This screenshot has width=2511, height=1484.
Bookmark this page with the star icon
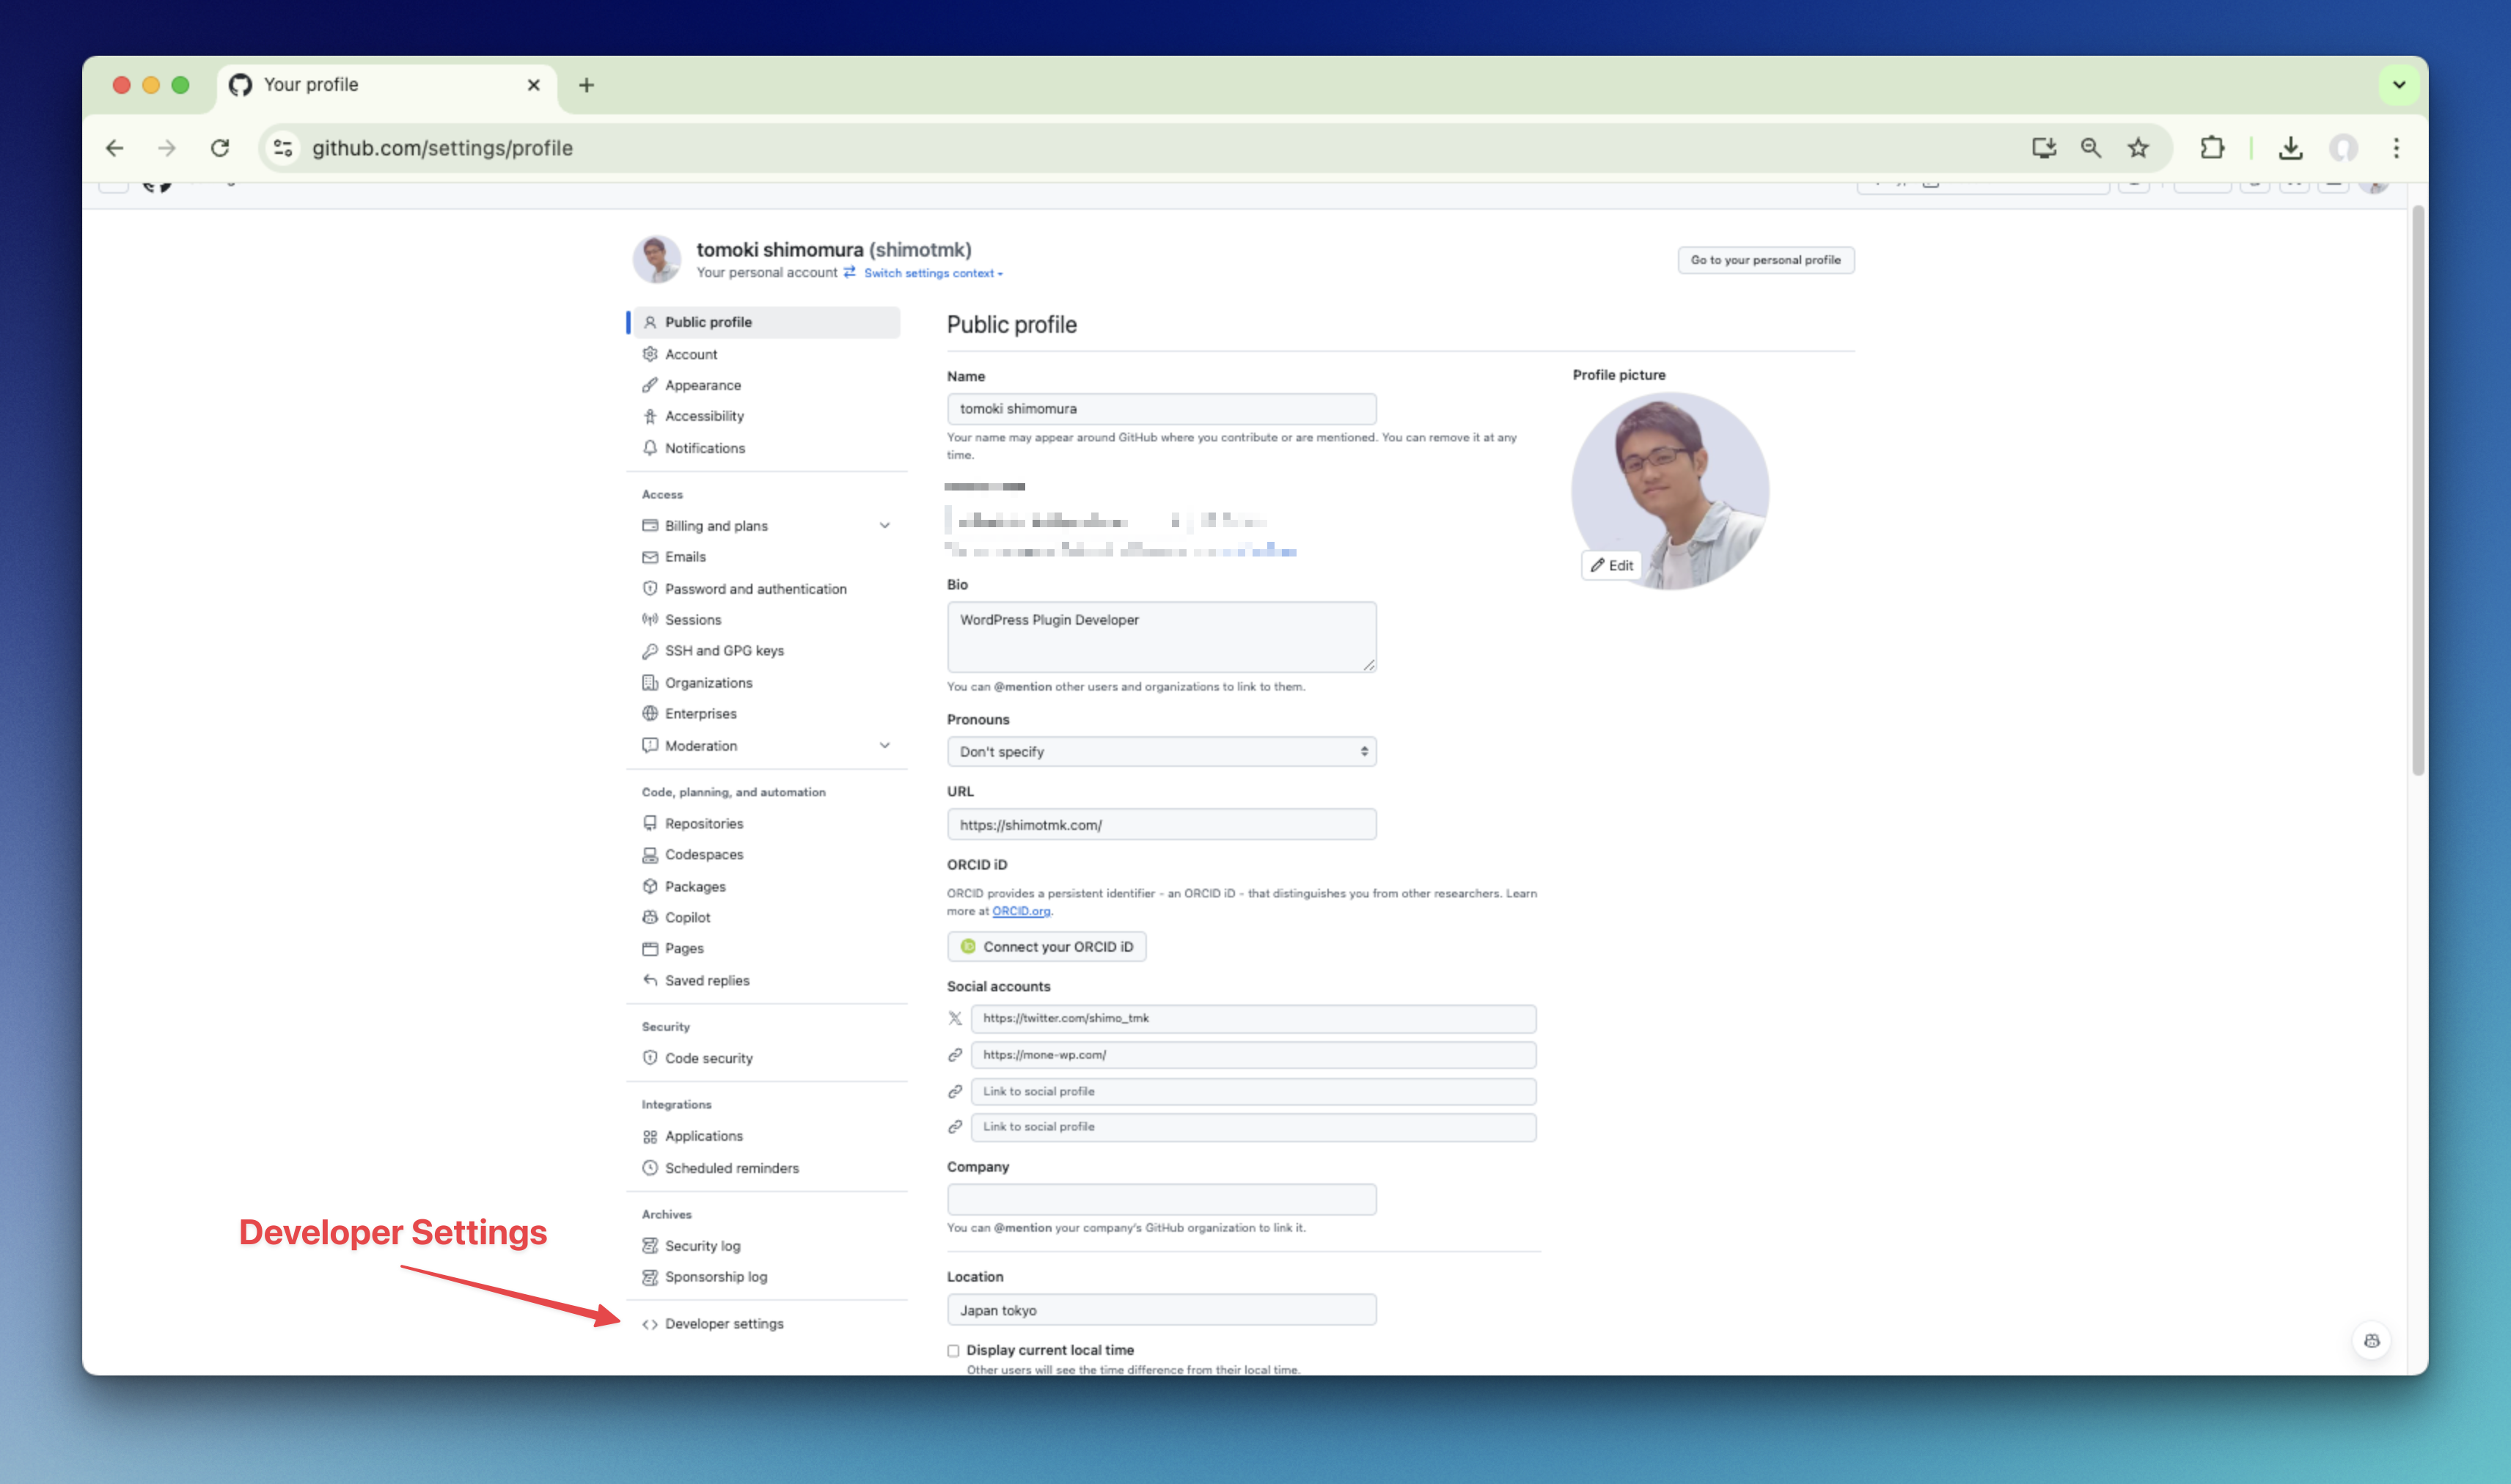click(2138, 148)
